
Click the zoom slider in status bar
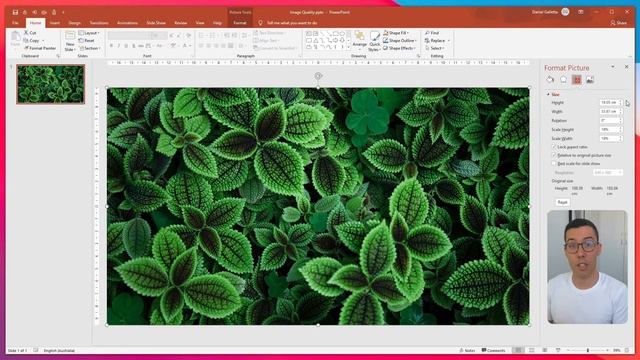click(x=588, y=350)
